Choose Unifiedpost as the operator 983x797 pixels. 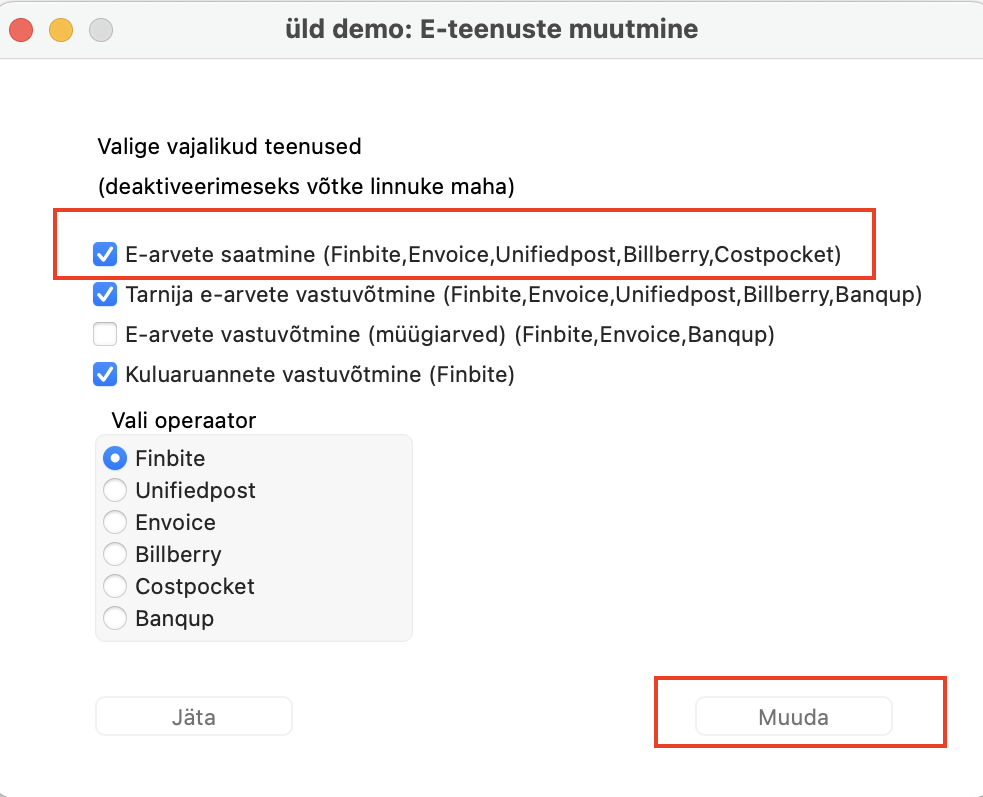pos(116,491)
